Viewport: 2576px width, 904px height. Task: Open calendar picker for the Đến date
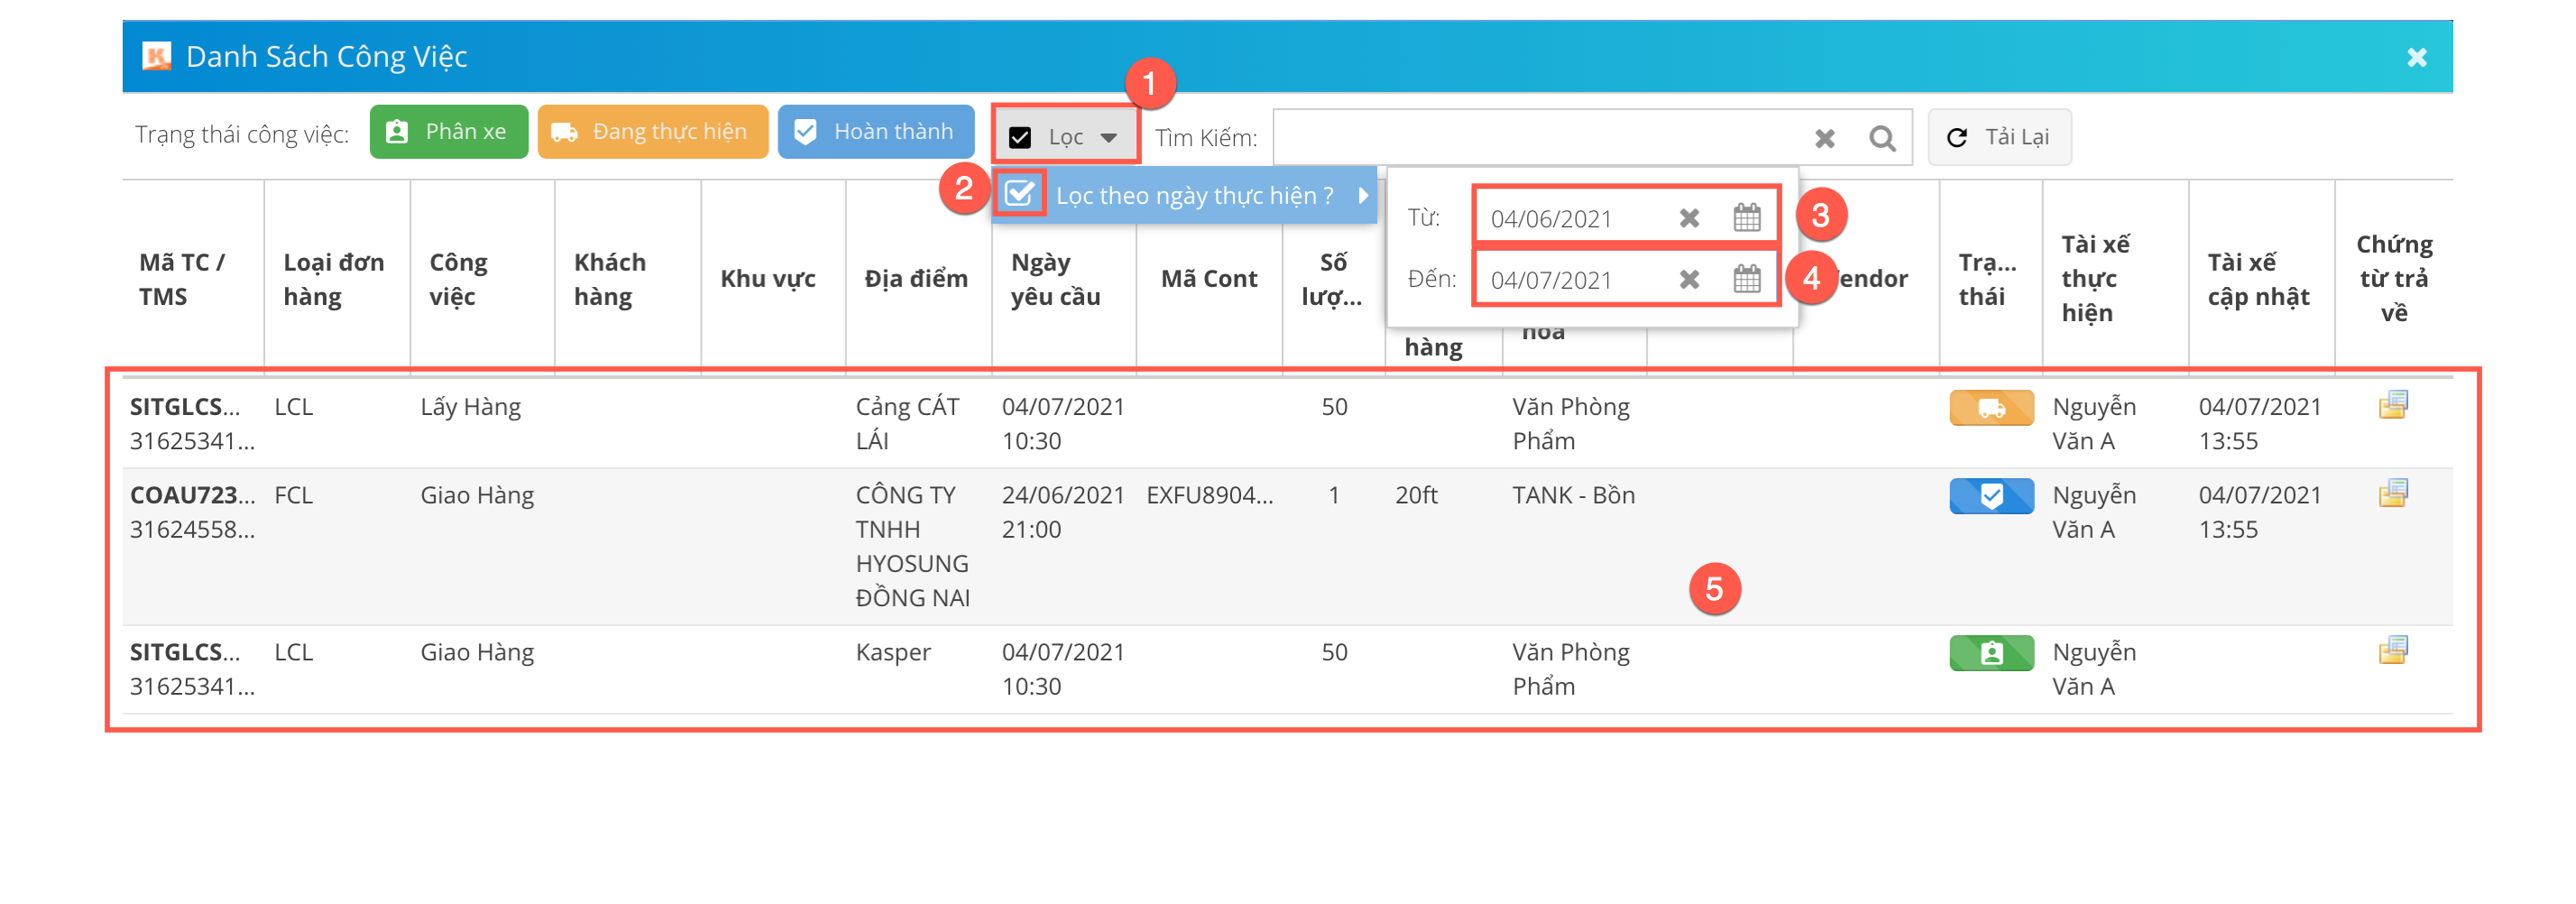[x=1746, y=279]
